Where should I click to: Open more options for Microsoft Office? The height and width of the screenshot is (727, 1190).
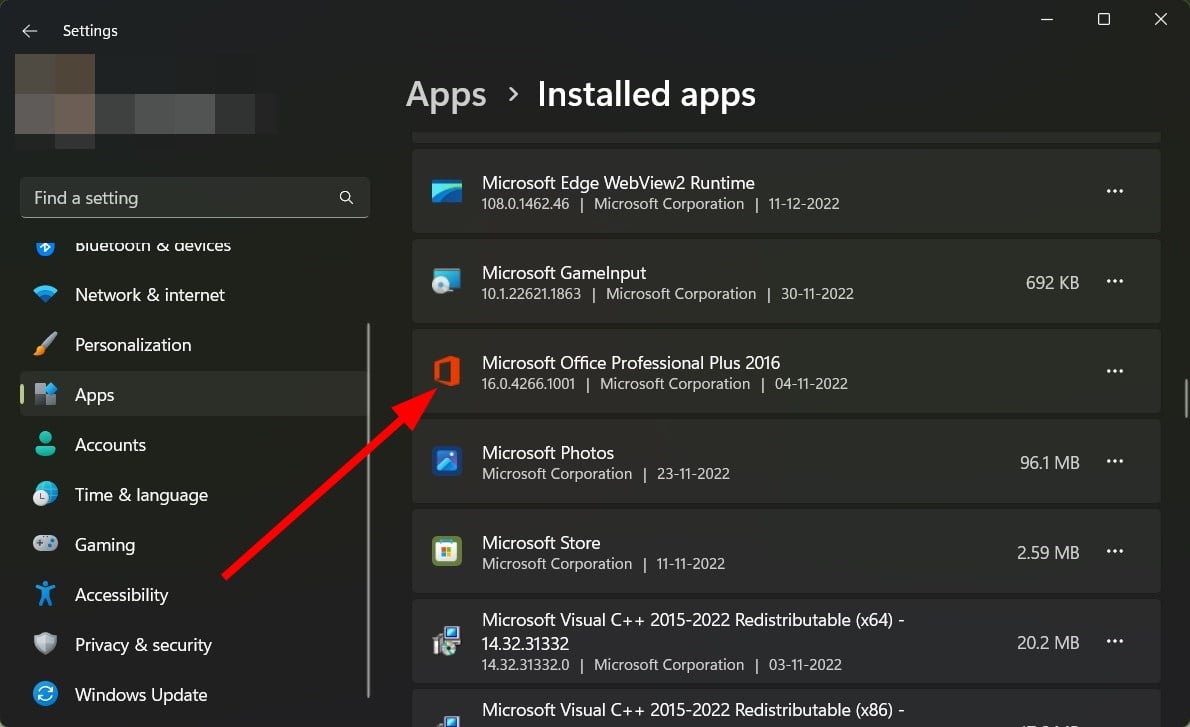point(1115,372)
